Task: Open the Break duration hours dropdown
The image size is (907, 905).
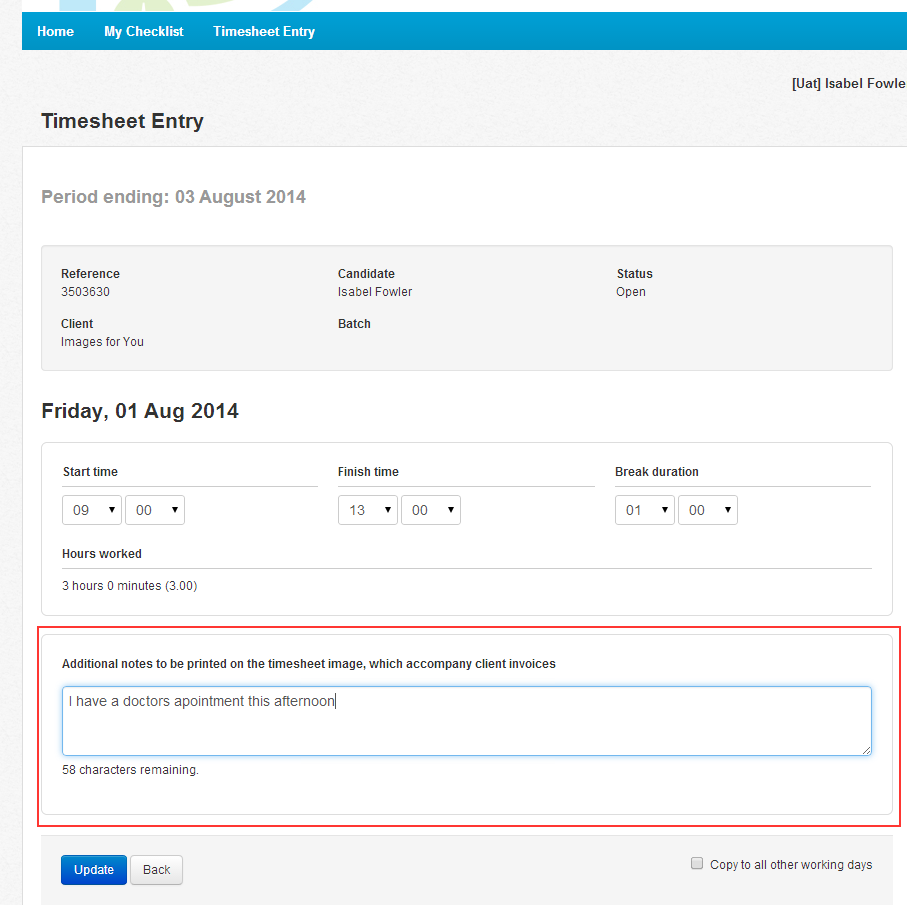Action: pos(644,510)
